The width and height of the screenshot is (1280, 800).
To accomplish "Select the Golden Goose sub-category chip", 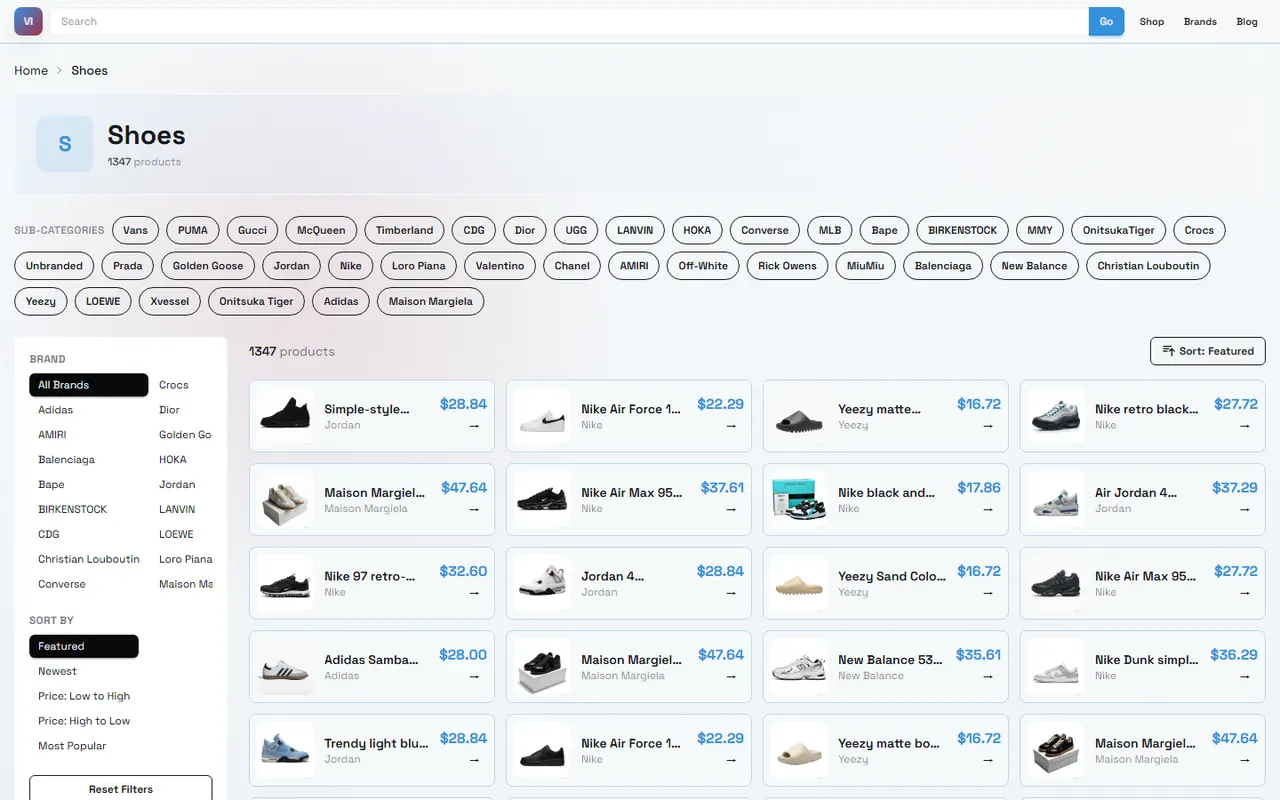I will coord(208,266).
